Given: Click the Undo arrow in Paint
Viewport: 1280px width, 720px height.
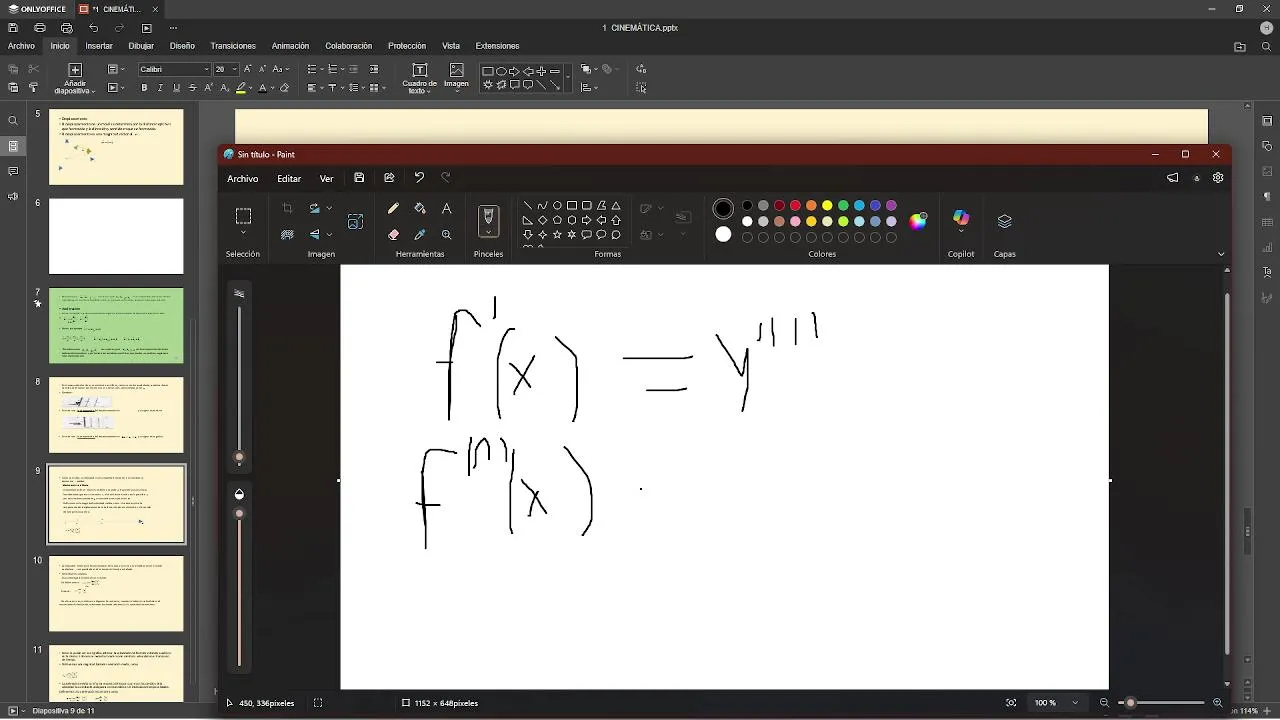Looking at the screenshot, I should click(x=419, y=178).
